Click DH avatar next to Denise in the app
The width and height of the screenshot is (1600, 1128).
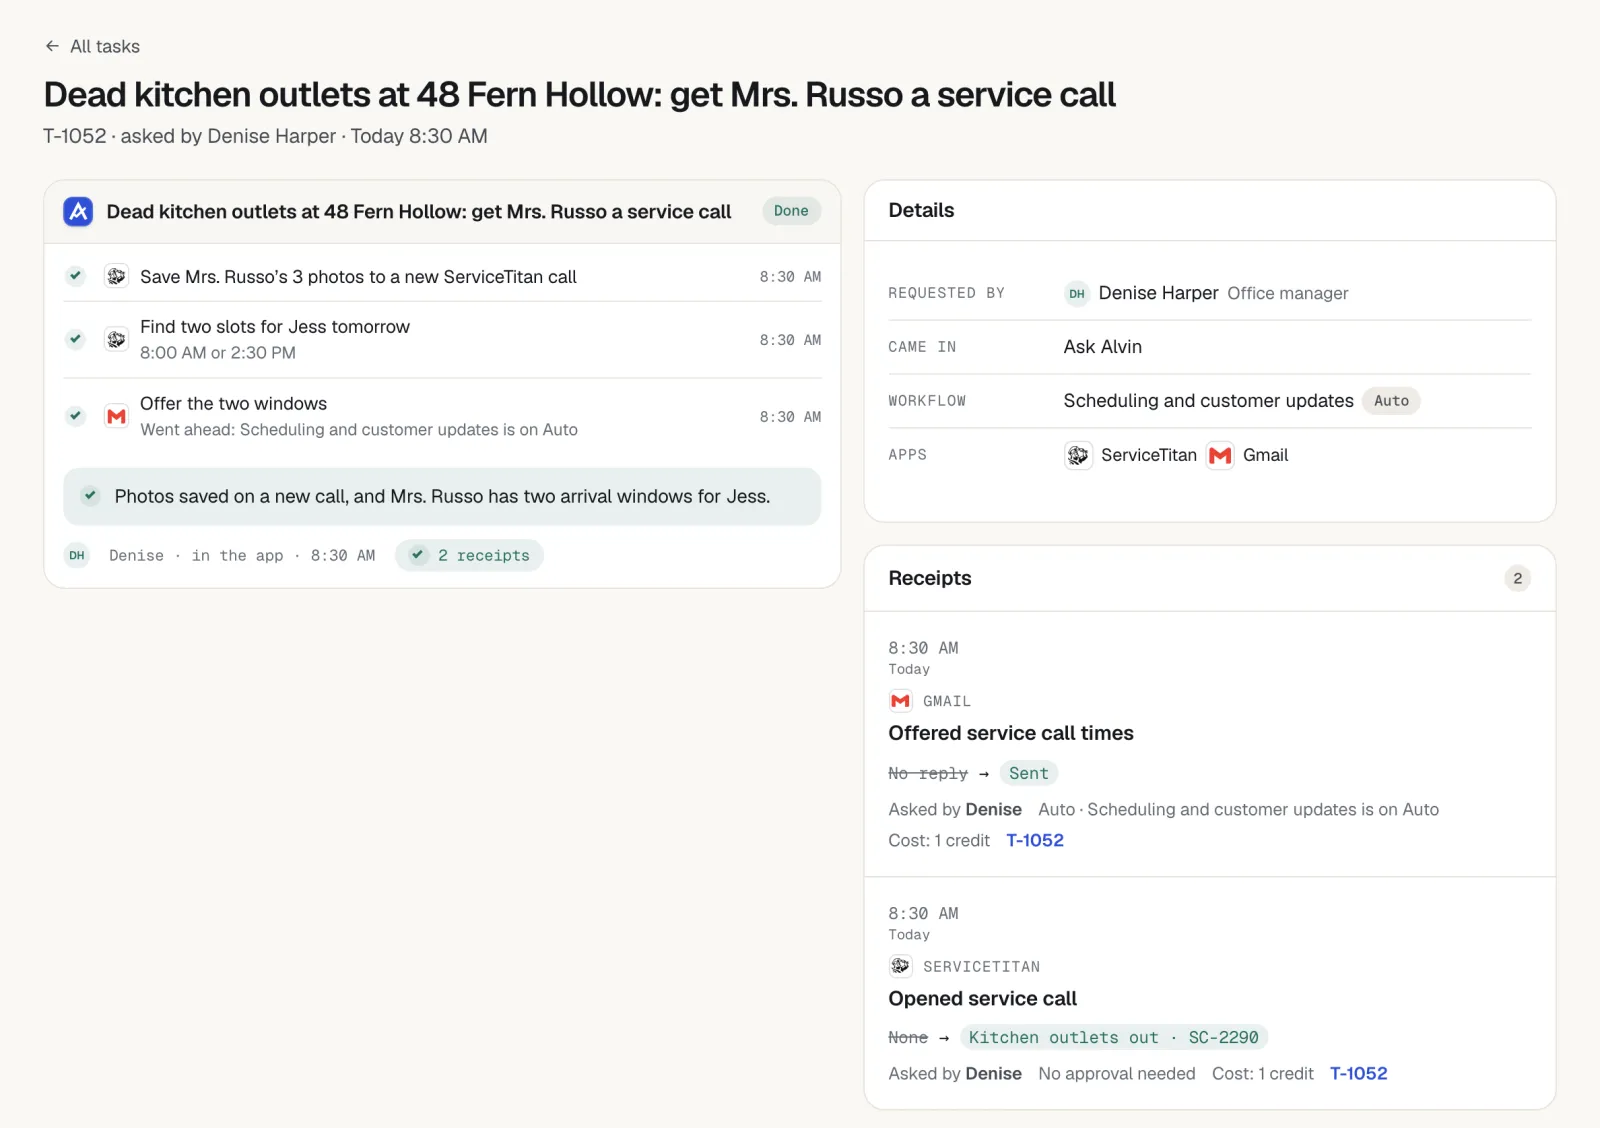pyautogui.click(x=77, y=555)
